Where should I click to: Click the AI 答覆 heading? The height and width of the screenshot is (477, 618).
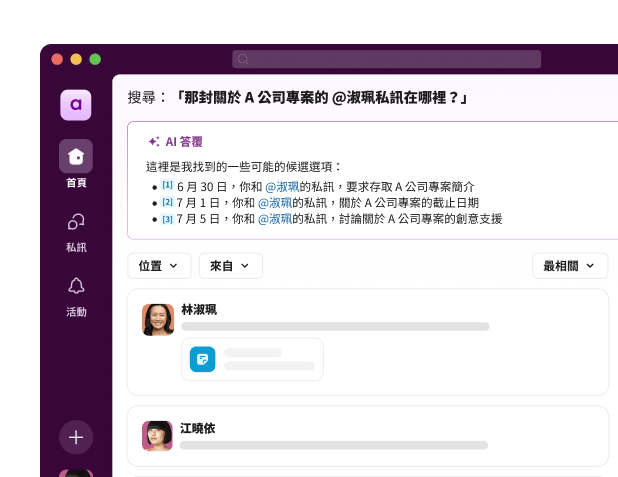point(184,142)
